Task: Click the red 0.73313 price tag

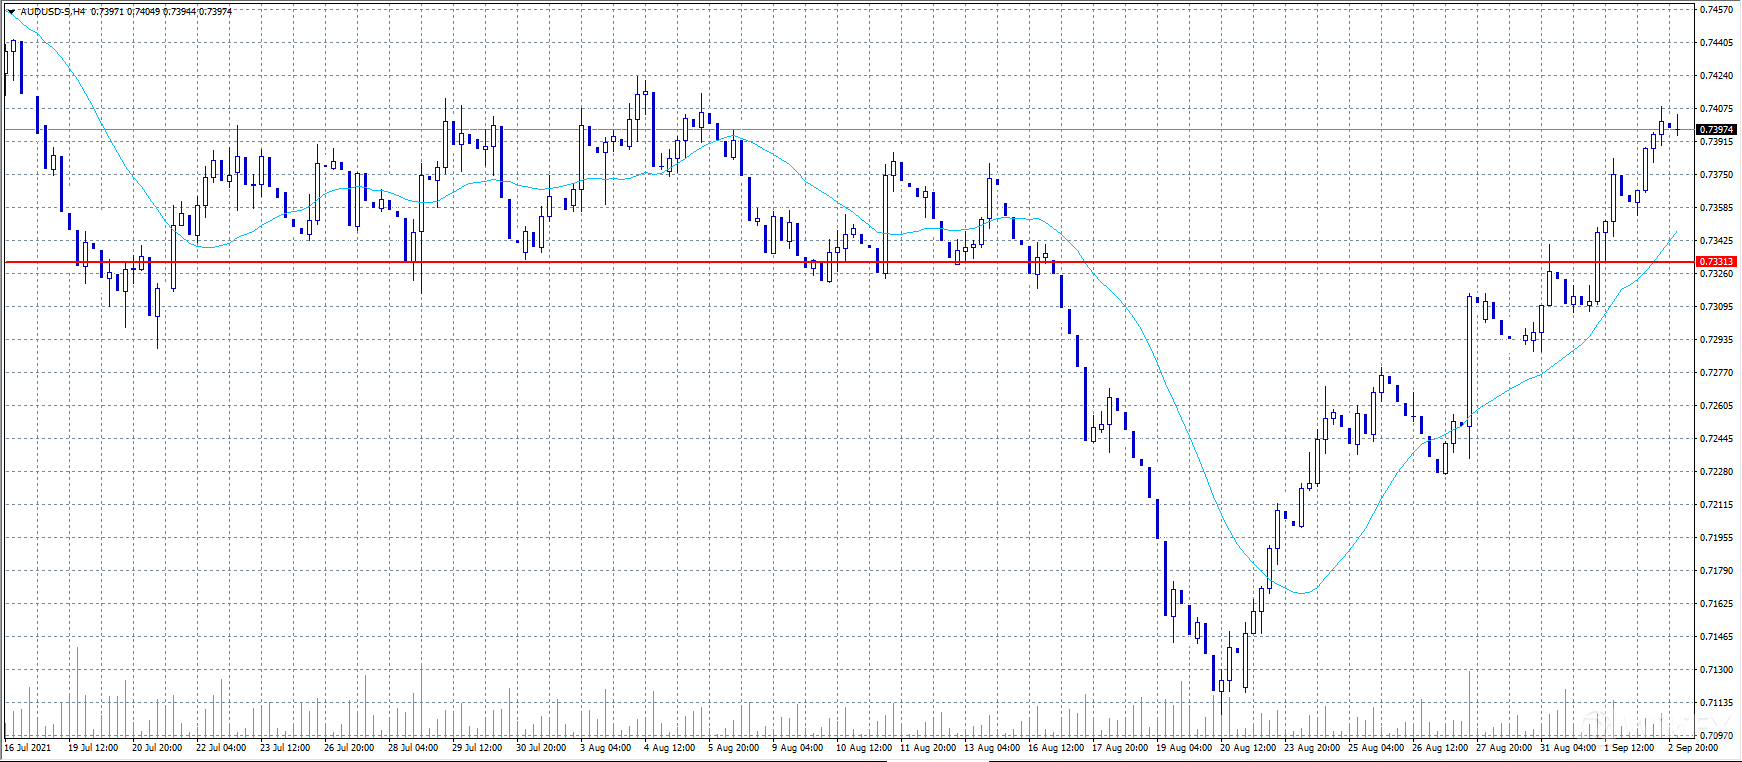Action: tap(1716, 262)
